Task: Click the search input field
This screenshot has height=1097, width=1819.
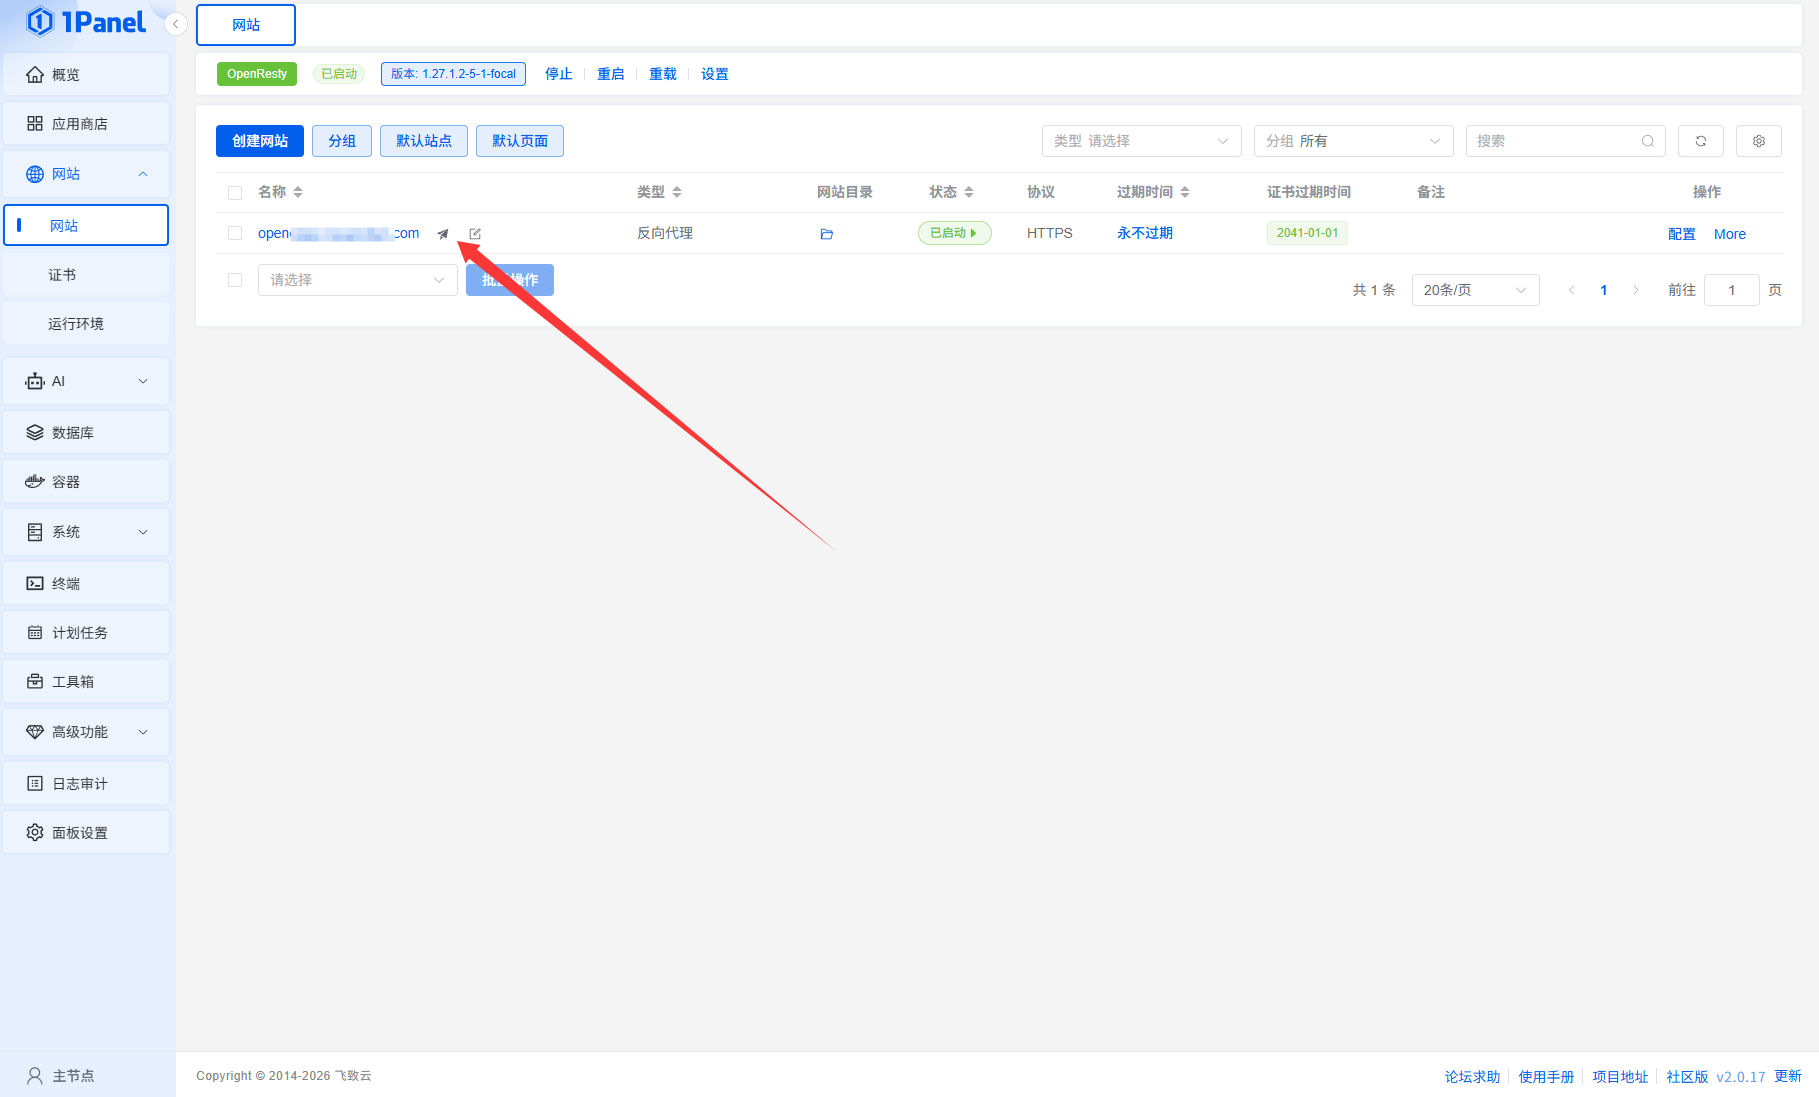Action: [x=1554, y=141]
